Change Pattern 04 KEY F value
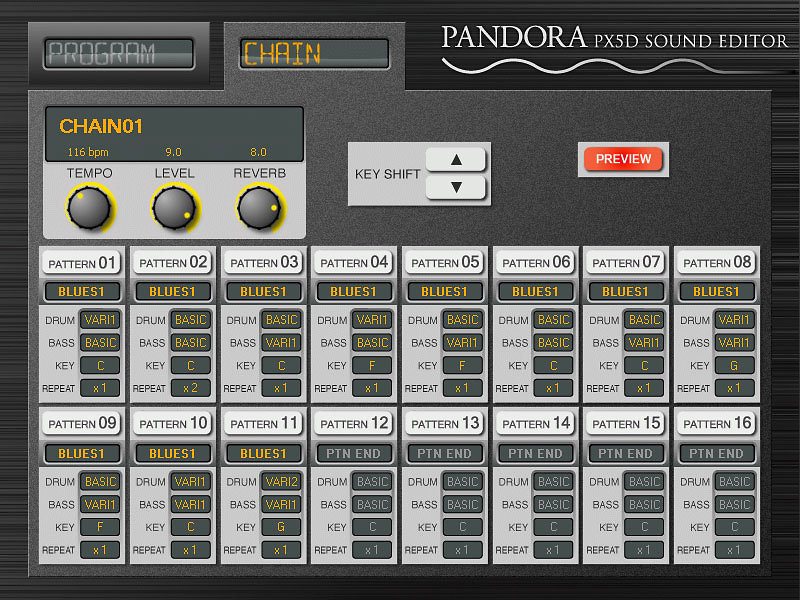Viewport: 800px width, 600px height. [372, 366]
